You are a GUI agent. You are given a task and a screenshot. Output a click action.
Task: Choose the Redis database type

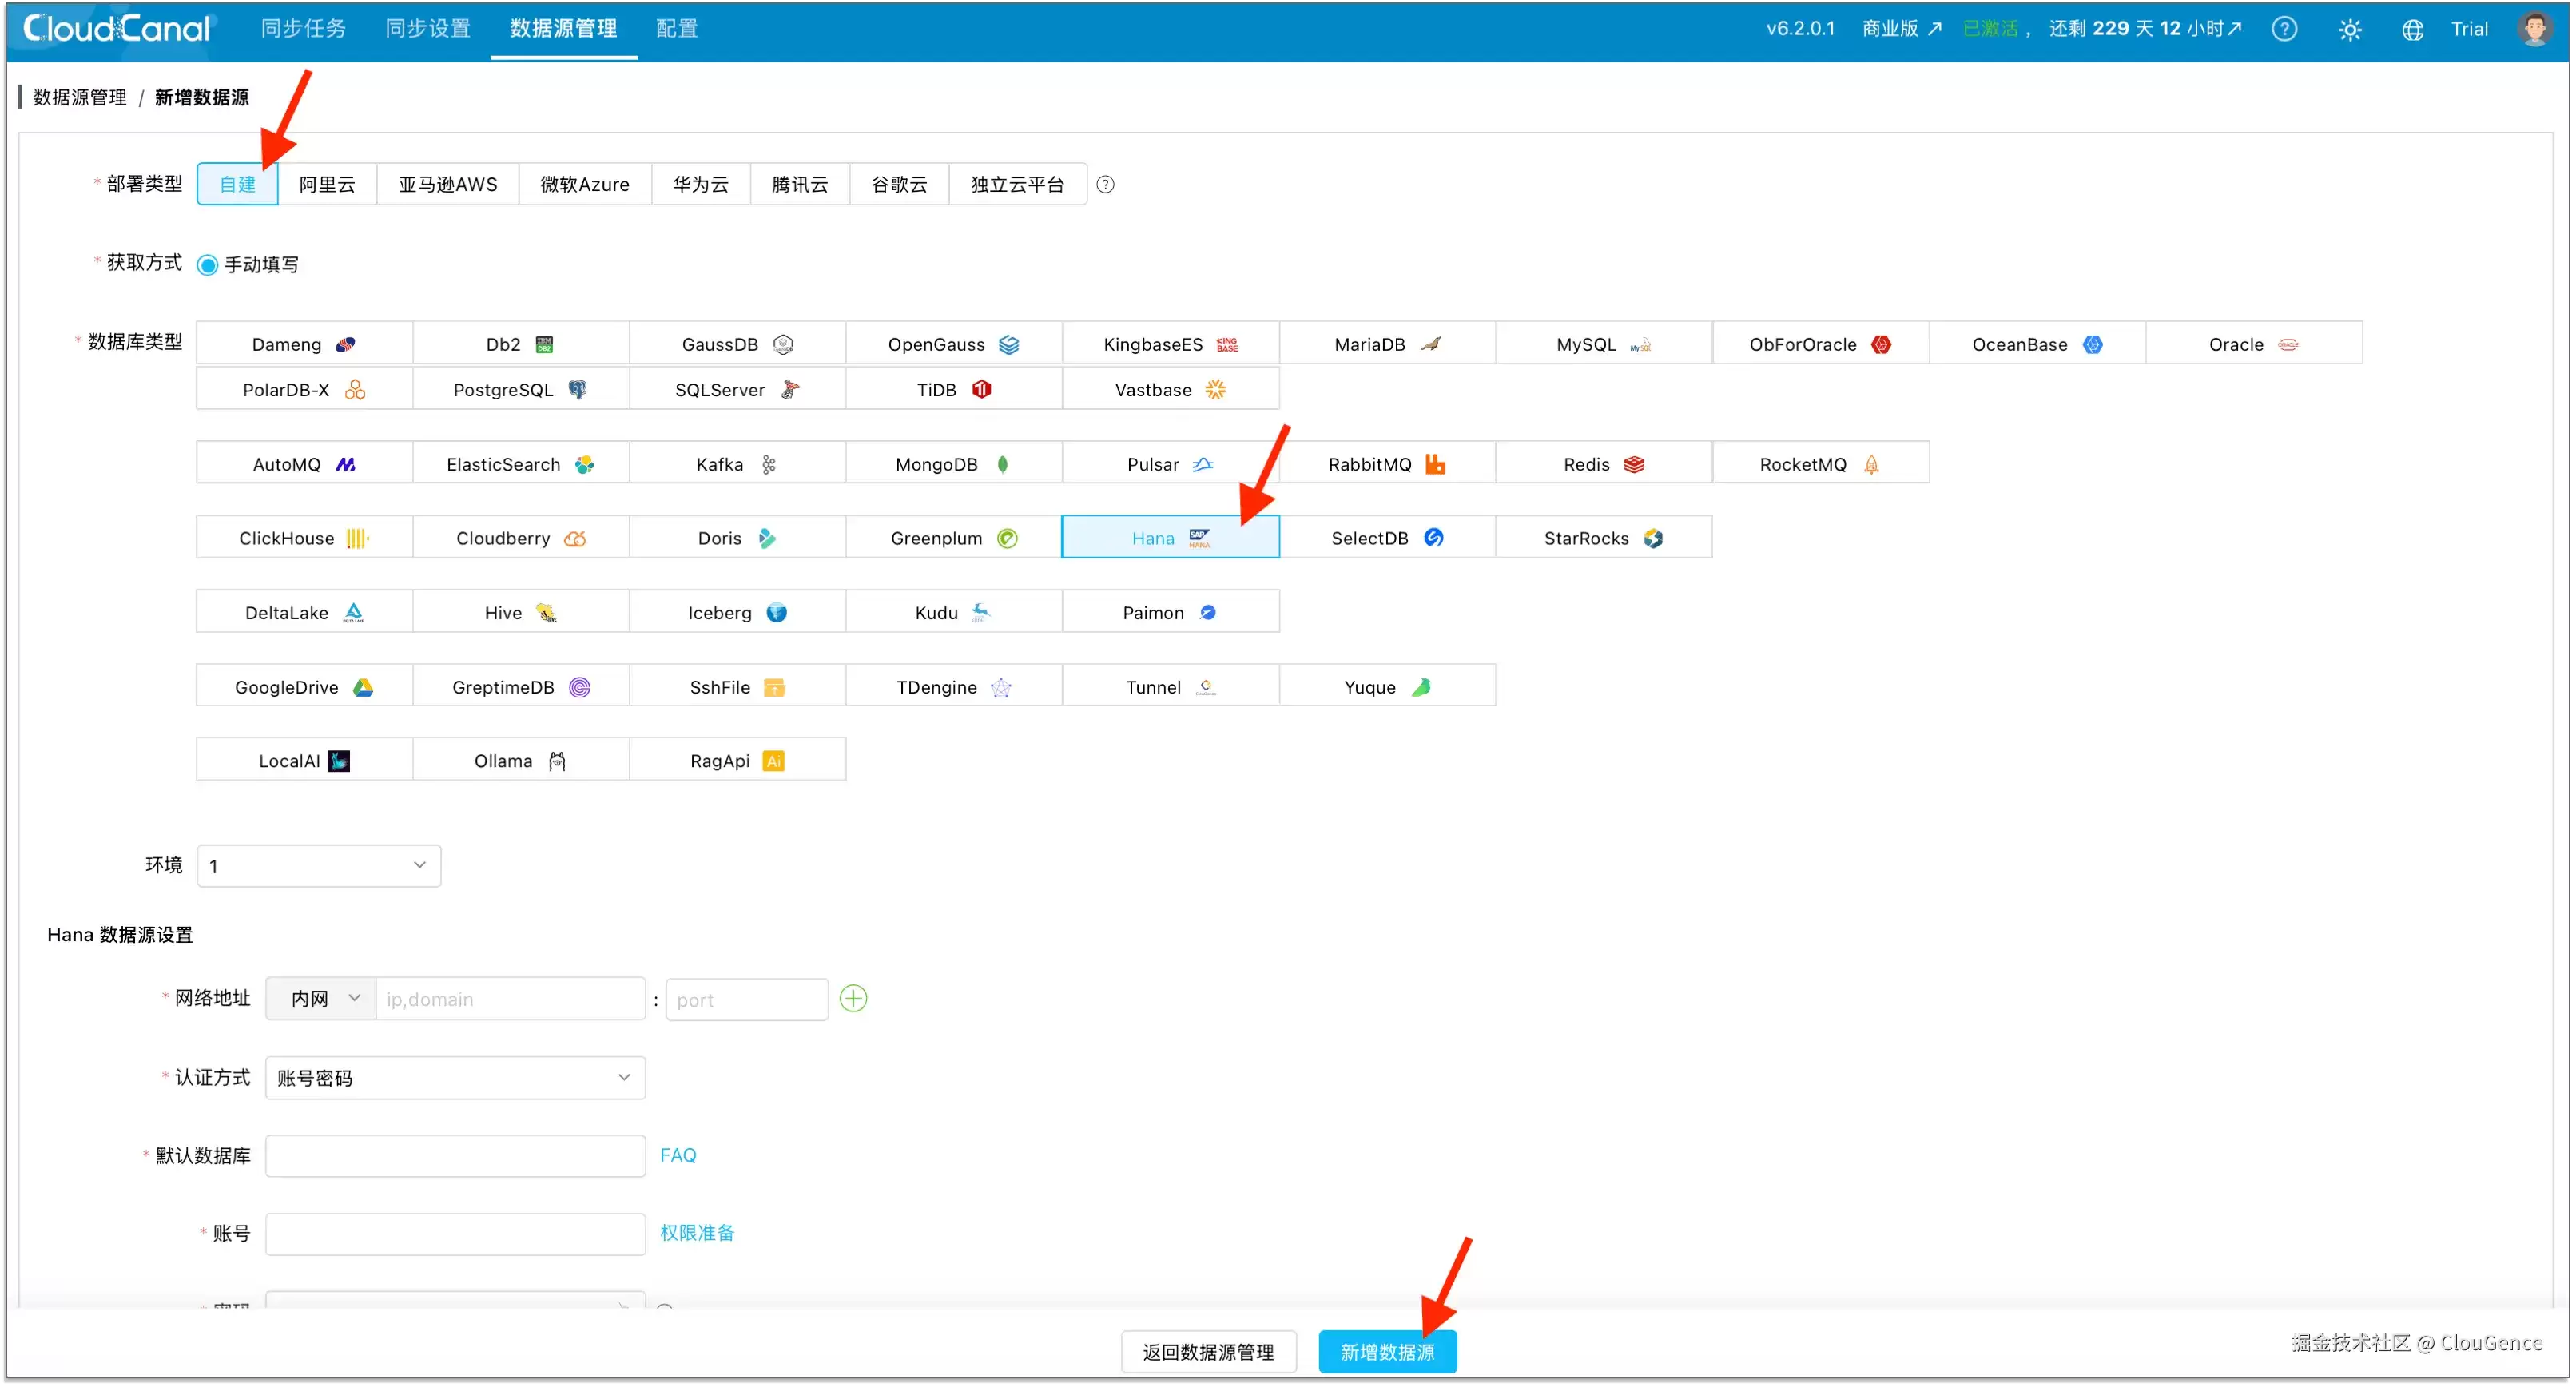pyautogui.click(x=1603, y=463)
